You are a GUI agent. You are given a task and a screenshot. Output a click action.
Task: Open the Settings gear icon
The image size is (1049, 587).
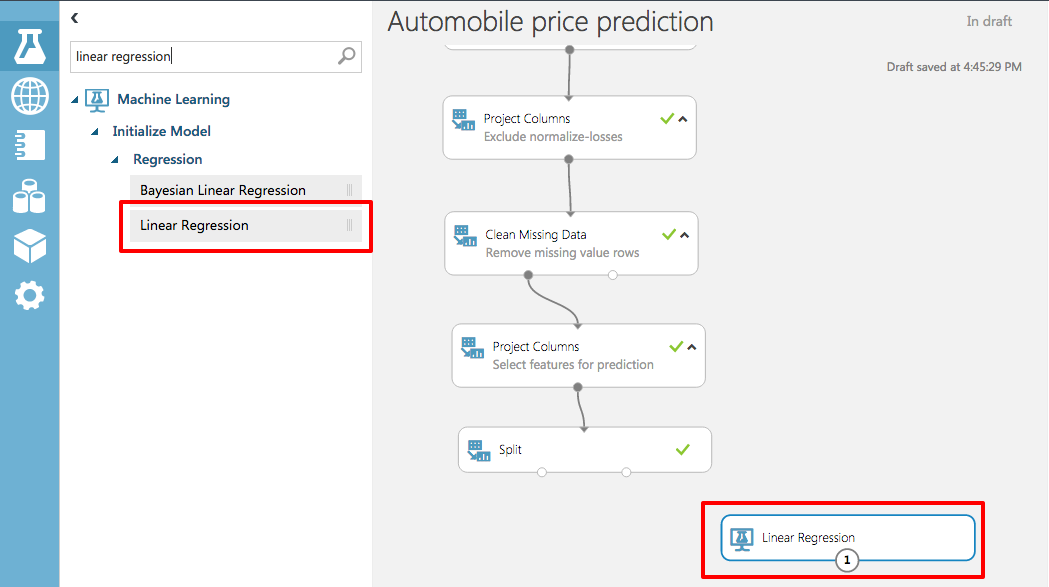[x=29, y=295]
